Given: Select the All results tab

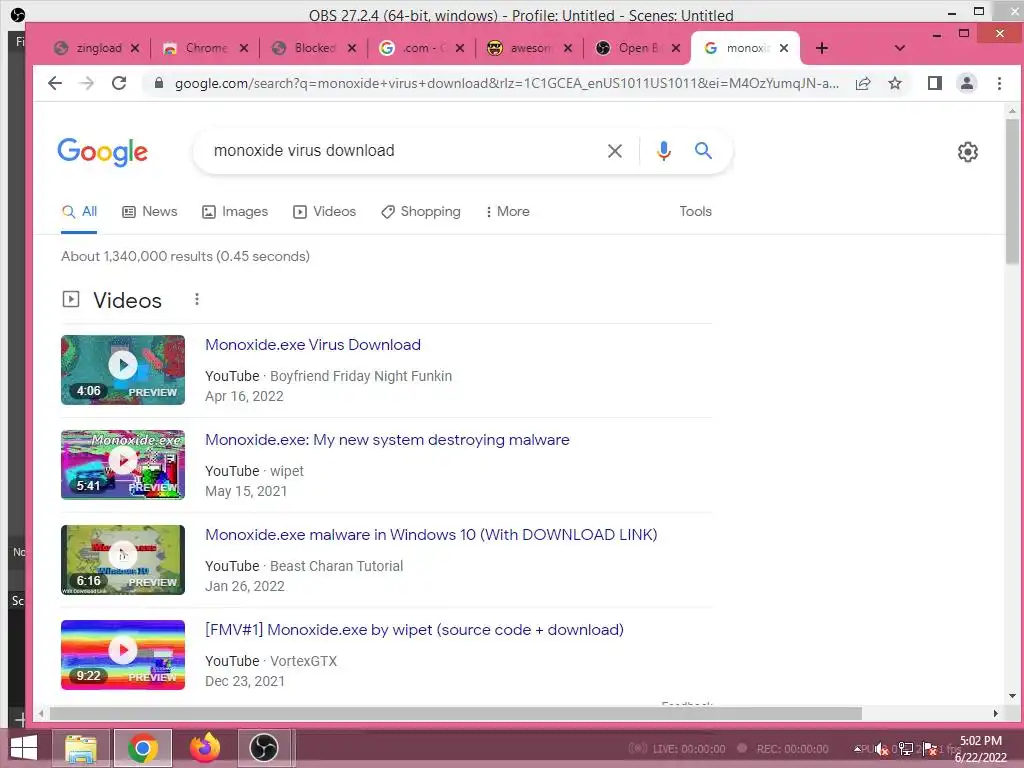Looking at the screenshot, I should pos(79,212).
